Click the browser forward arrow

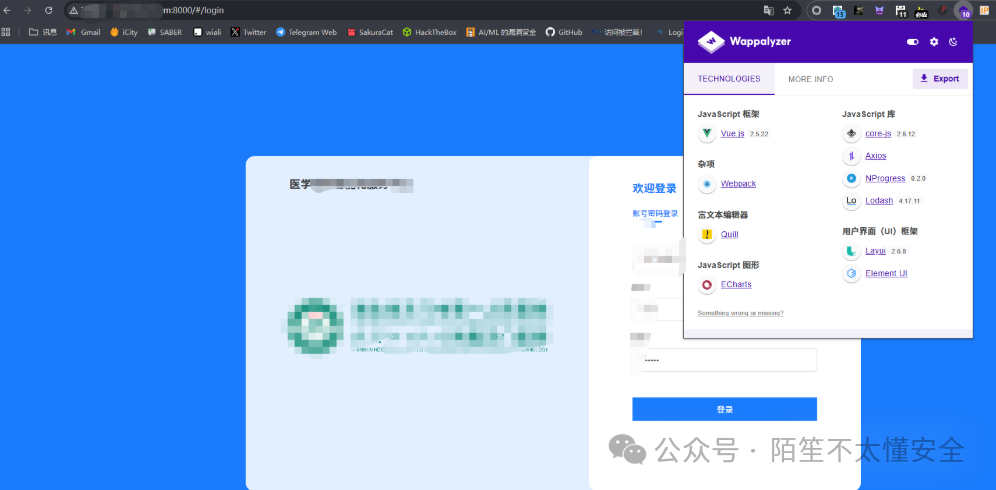27,10
